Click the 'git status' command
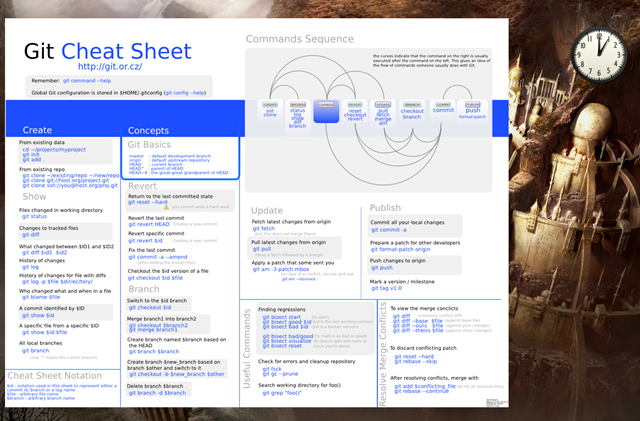Image resolution: width=640 pixels, height=421 pixels. pos(34,216)
